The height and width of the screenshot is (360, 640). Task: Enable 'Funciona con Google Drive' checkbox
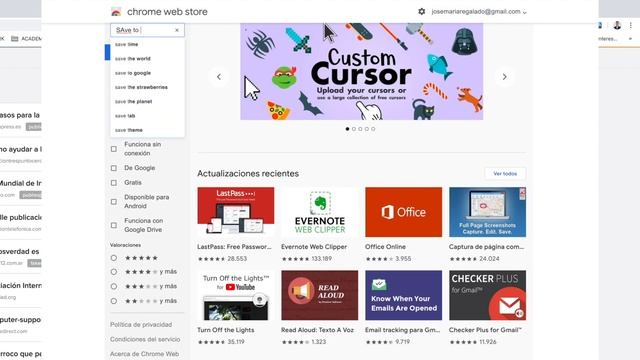pyautogui.click(x=114, y=225)
